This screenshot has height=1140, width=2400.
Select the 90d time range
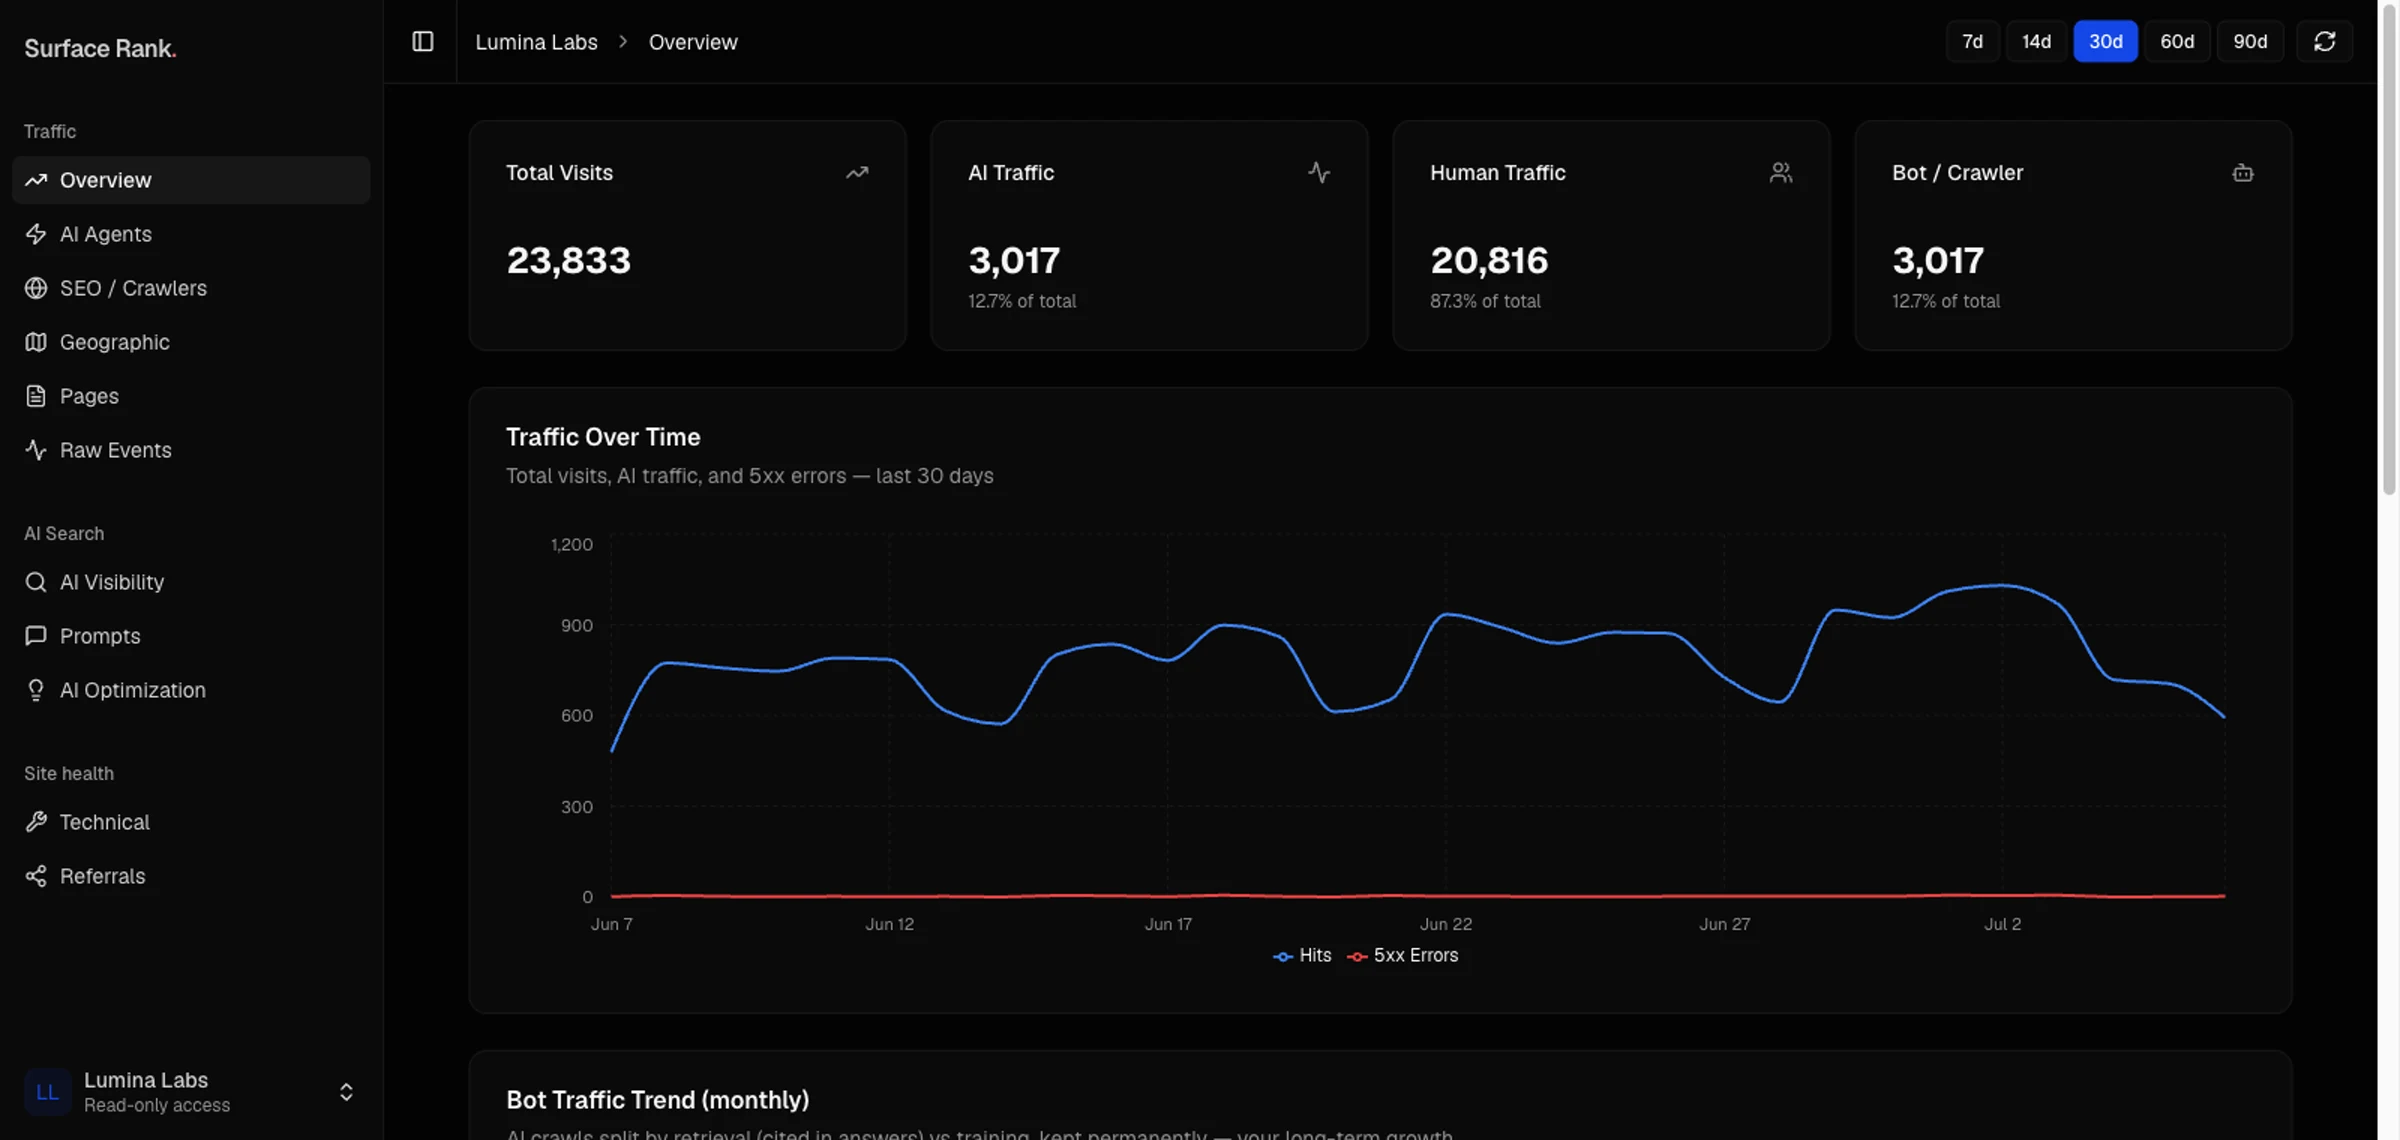tap(2250, 41)
